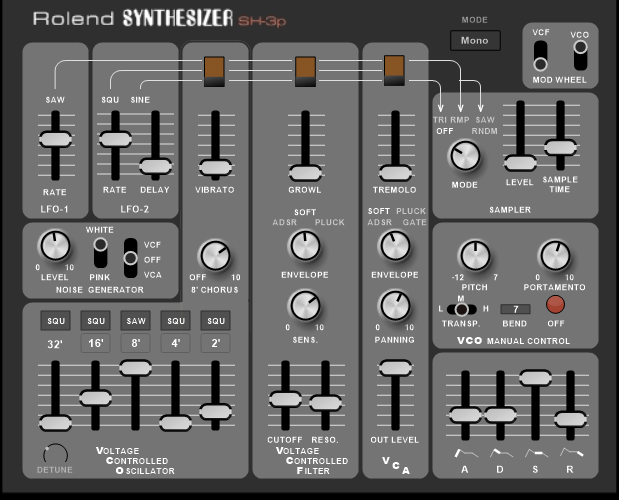Toggle the TRANSP. L/M/H switch
This screenshot has width=619, height=500.
coord(461,309)
